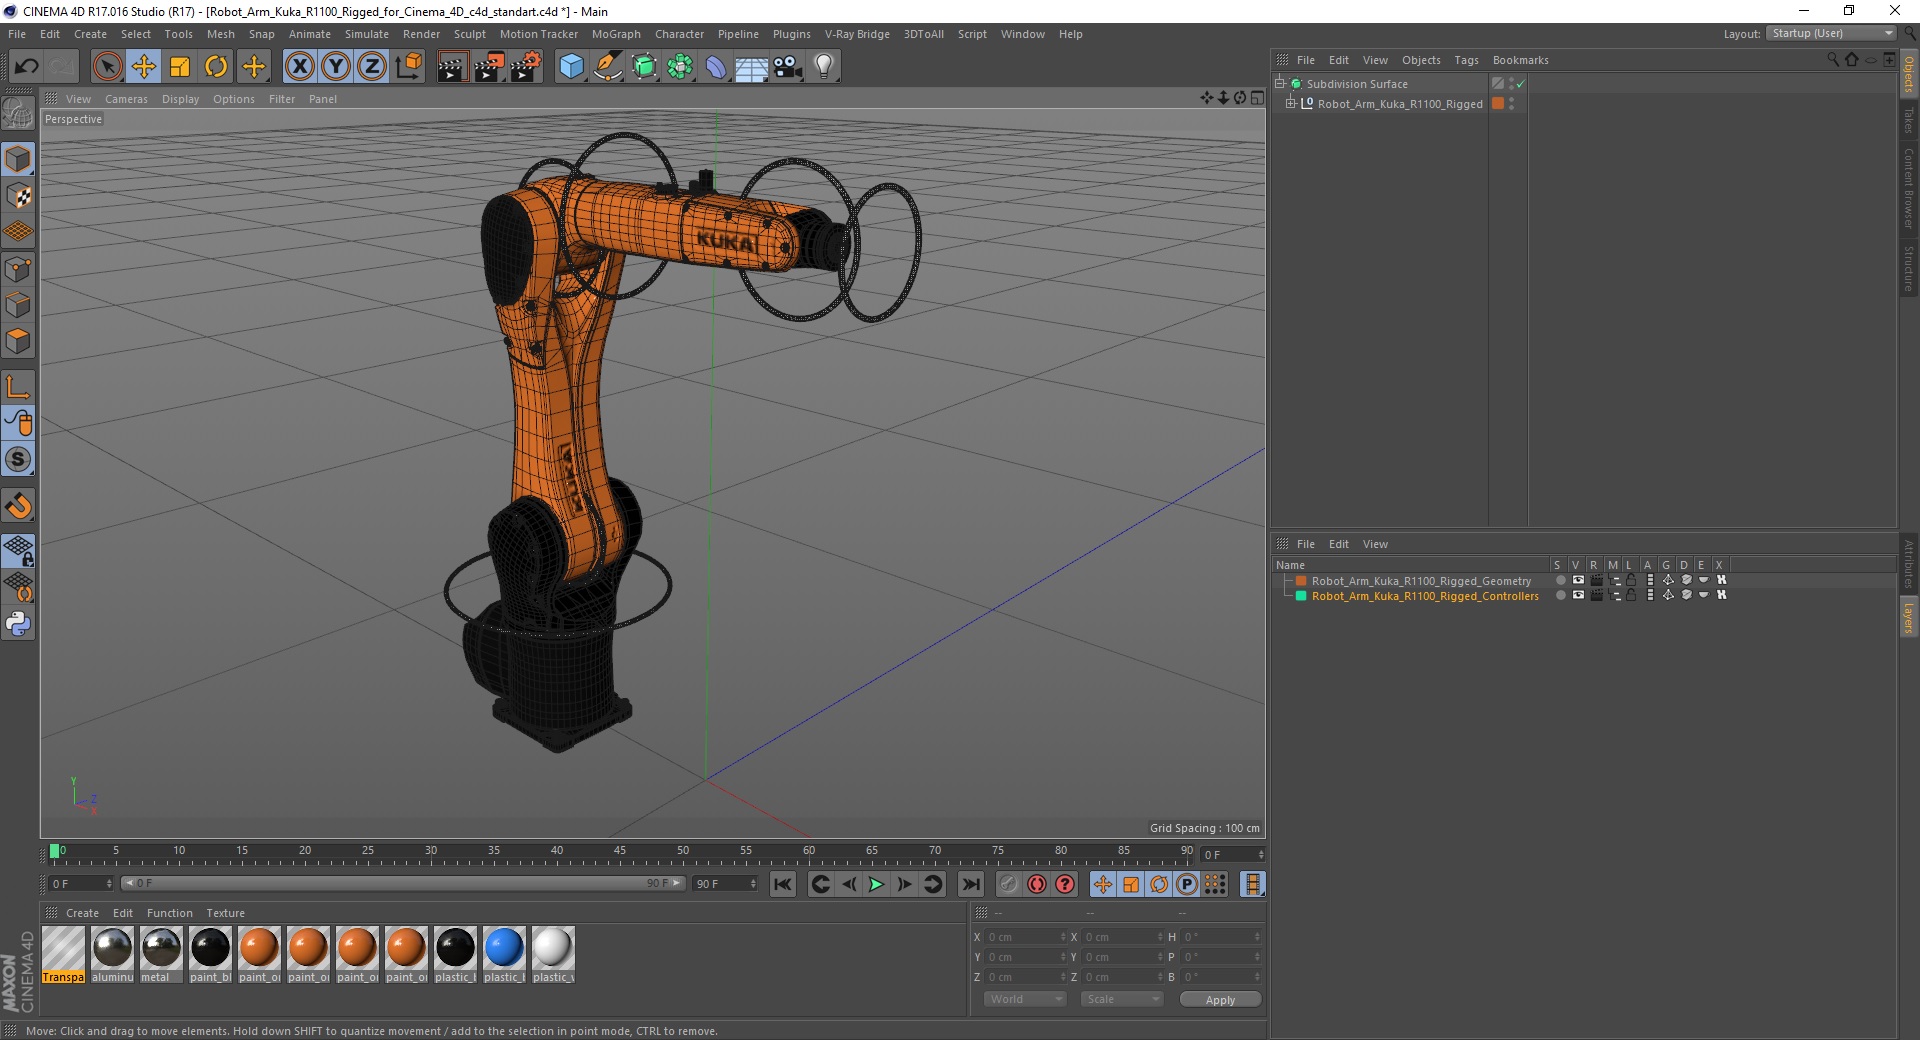The image size is (1920, 1040).
Task: Select the aluminum material swatch
Action: click(x=112, y=948)
